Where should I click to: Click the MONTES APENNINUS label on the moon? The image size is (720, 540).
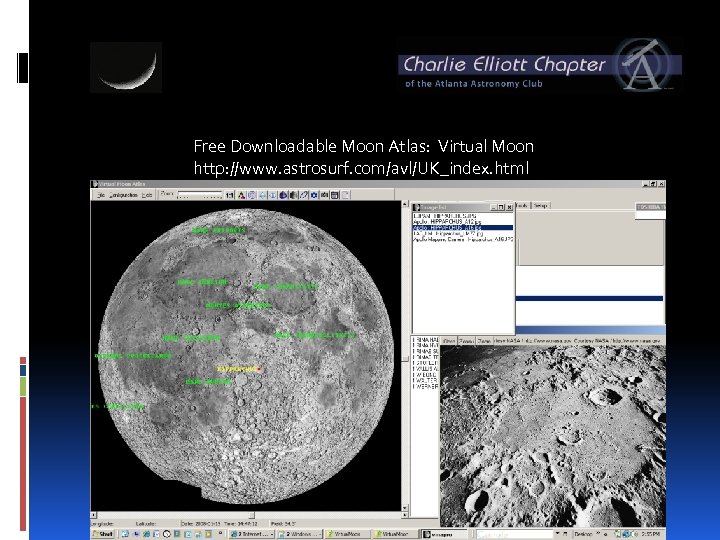click(x=238, y=305)
